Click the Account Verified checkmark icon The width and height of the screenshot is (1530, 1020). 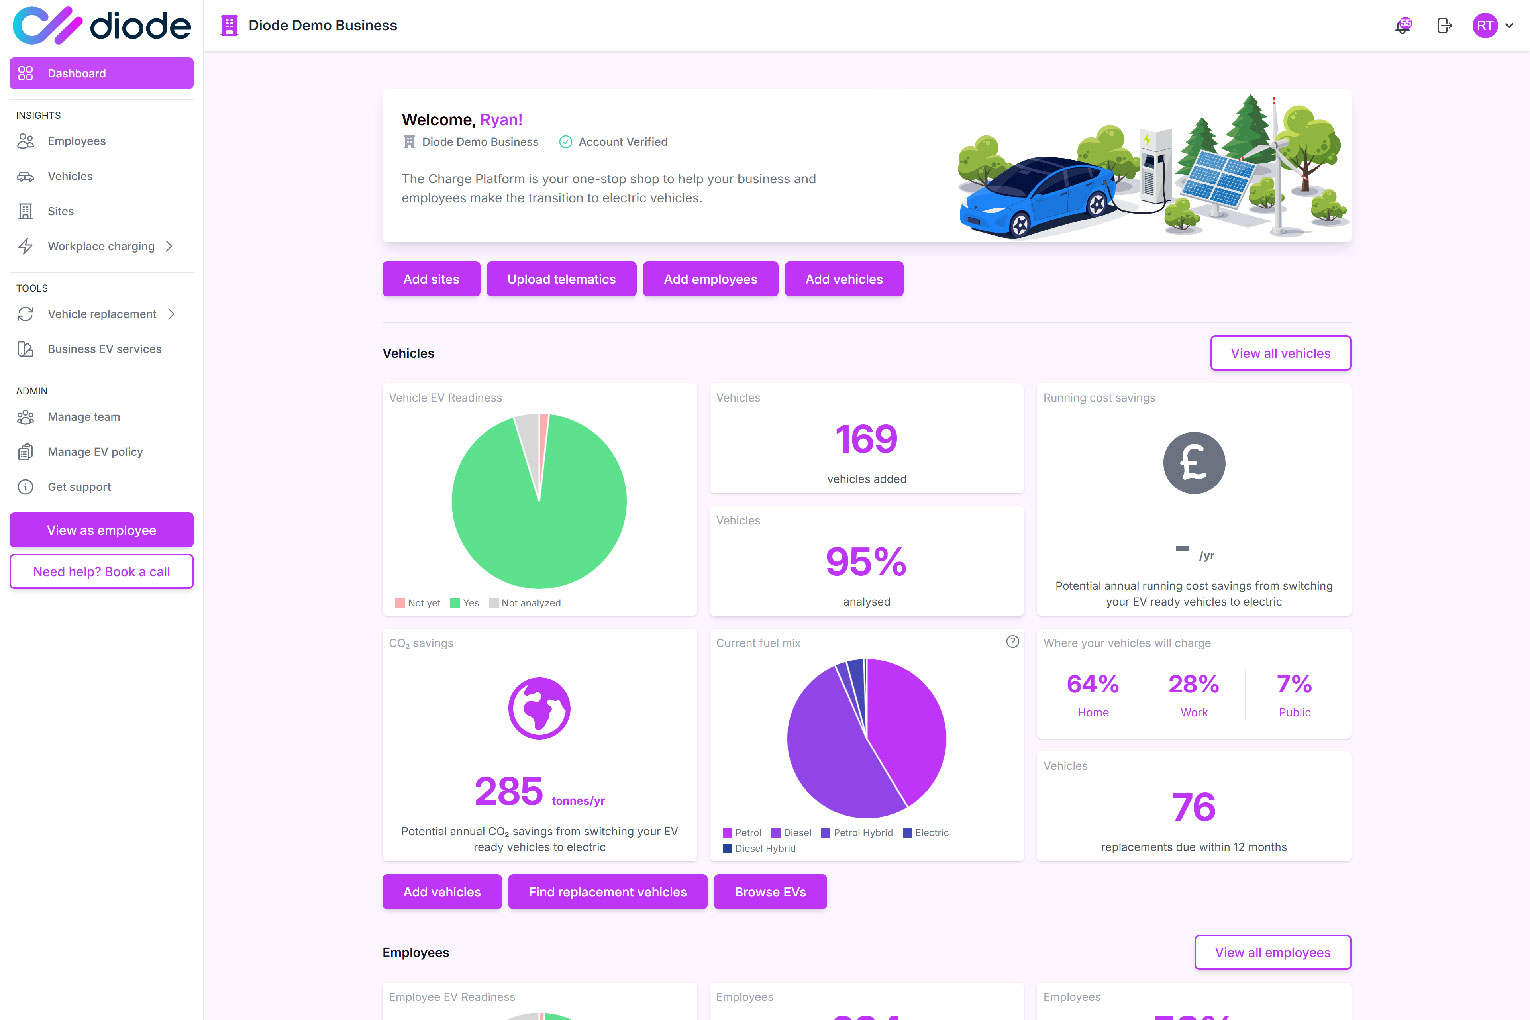(565, 142)
